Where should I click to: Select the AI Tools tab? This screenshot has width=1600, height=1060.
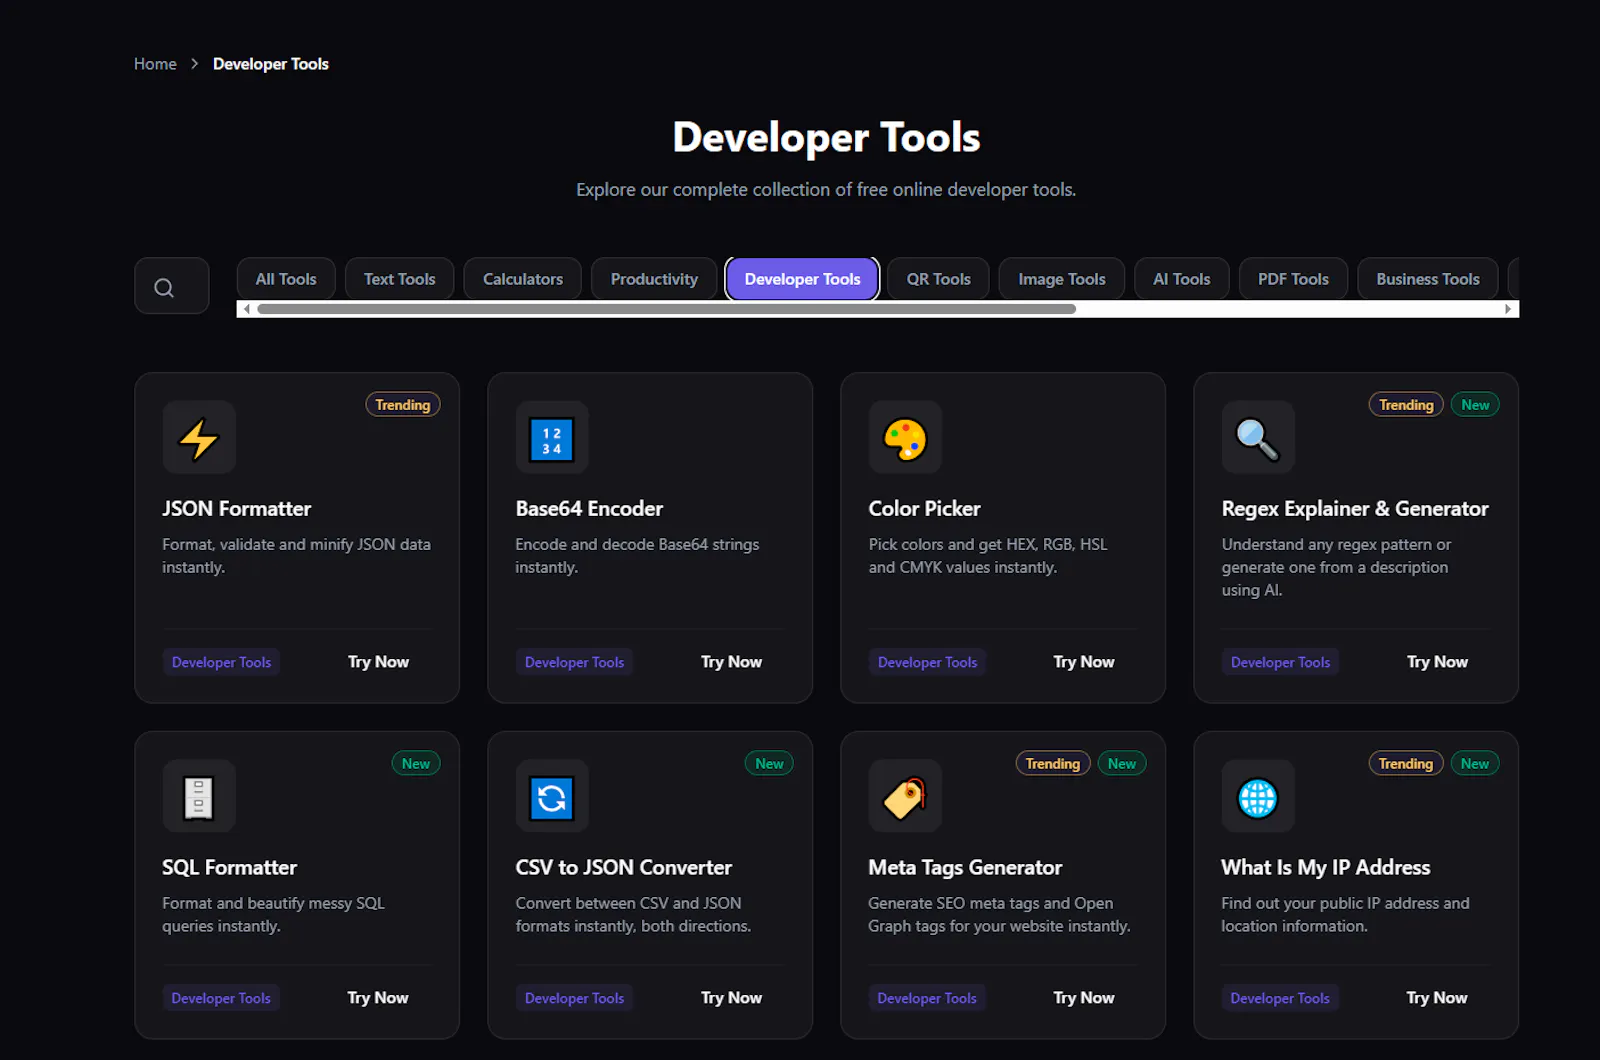[1182, 279]
